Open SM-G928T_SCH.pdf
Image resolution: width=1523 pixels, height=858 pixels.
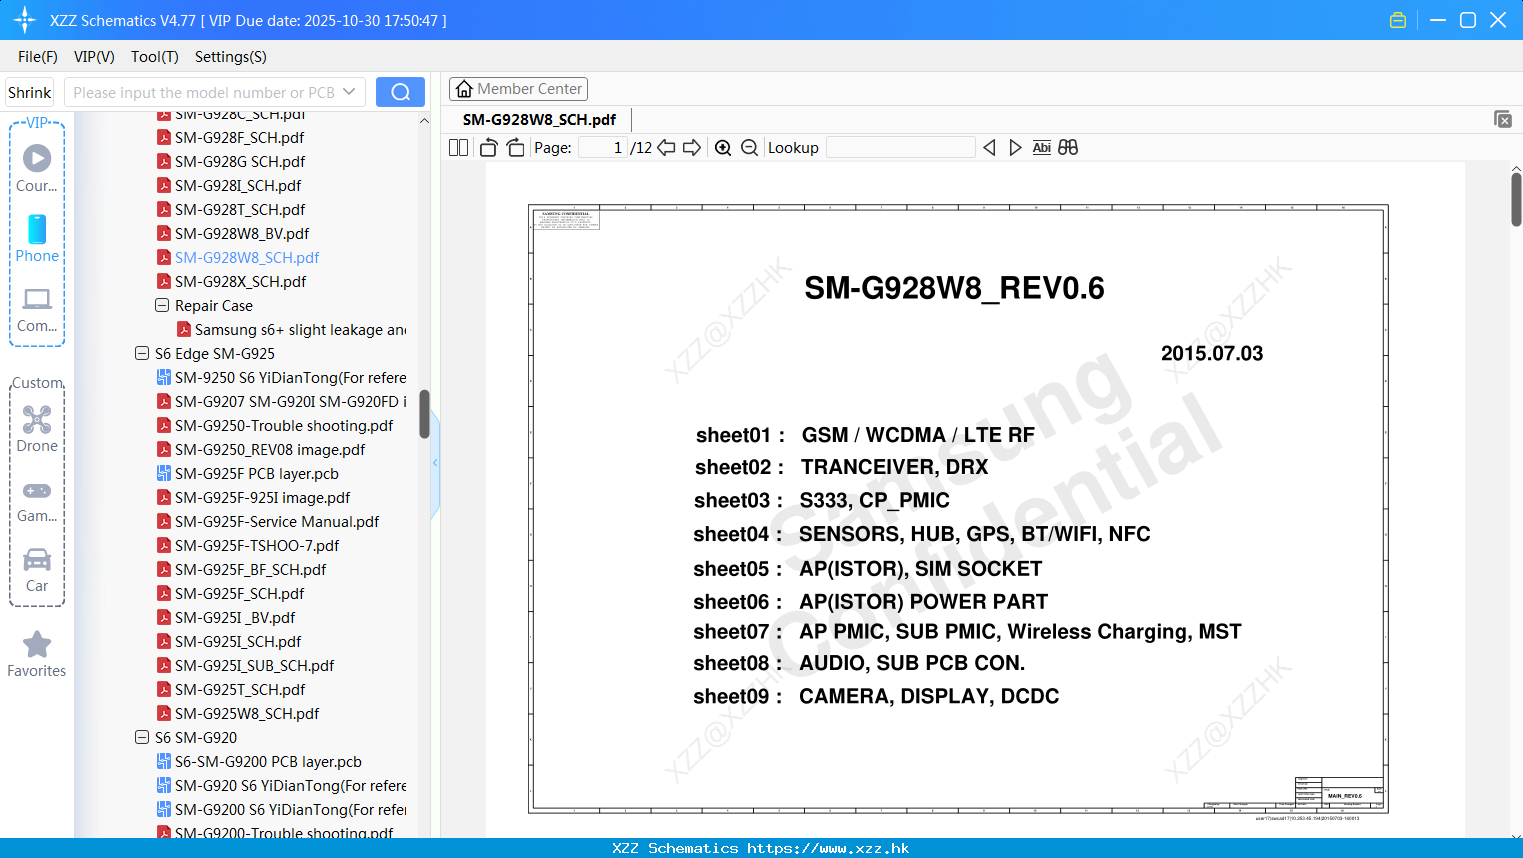[x=239, y=209]
